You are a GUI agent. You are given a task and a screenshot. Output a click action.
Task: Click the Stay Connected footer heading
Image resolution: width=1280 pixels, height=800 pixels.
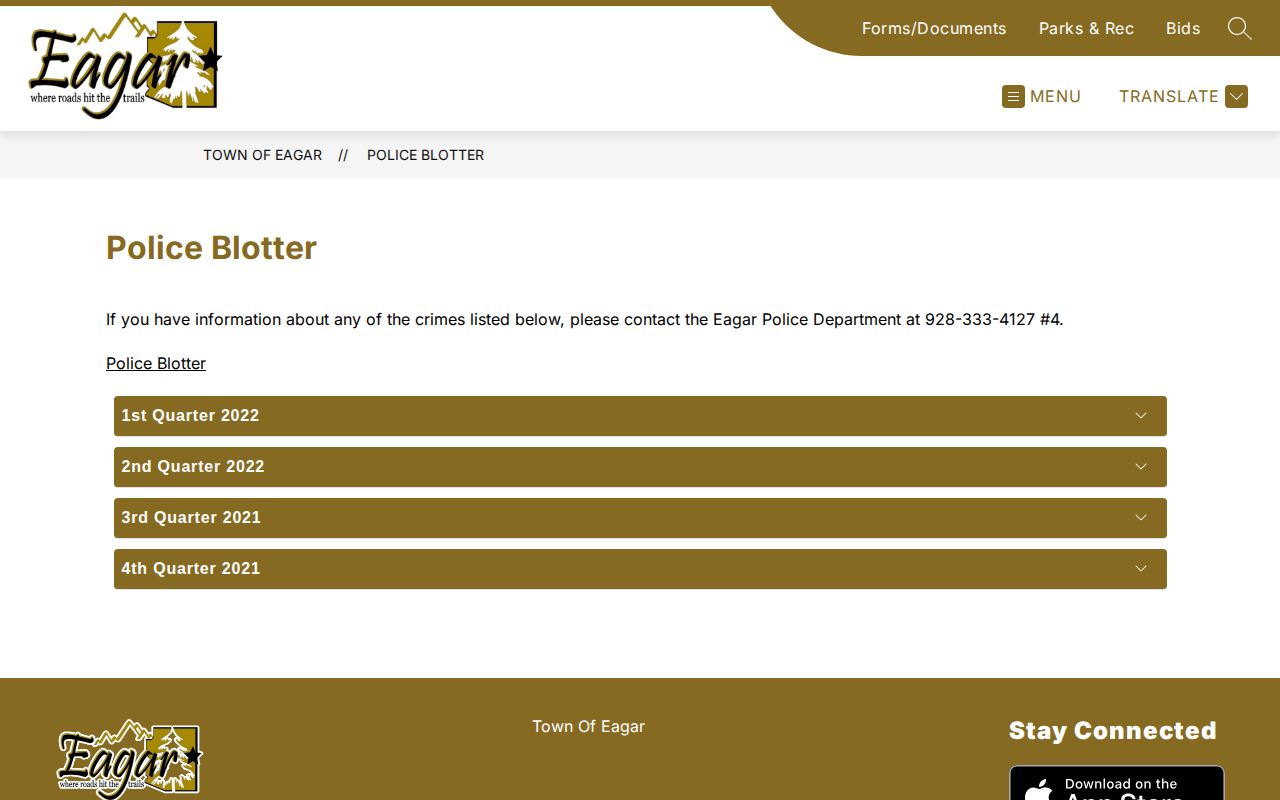[x=1112, y=731]
